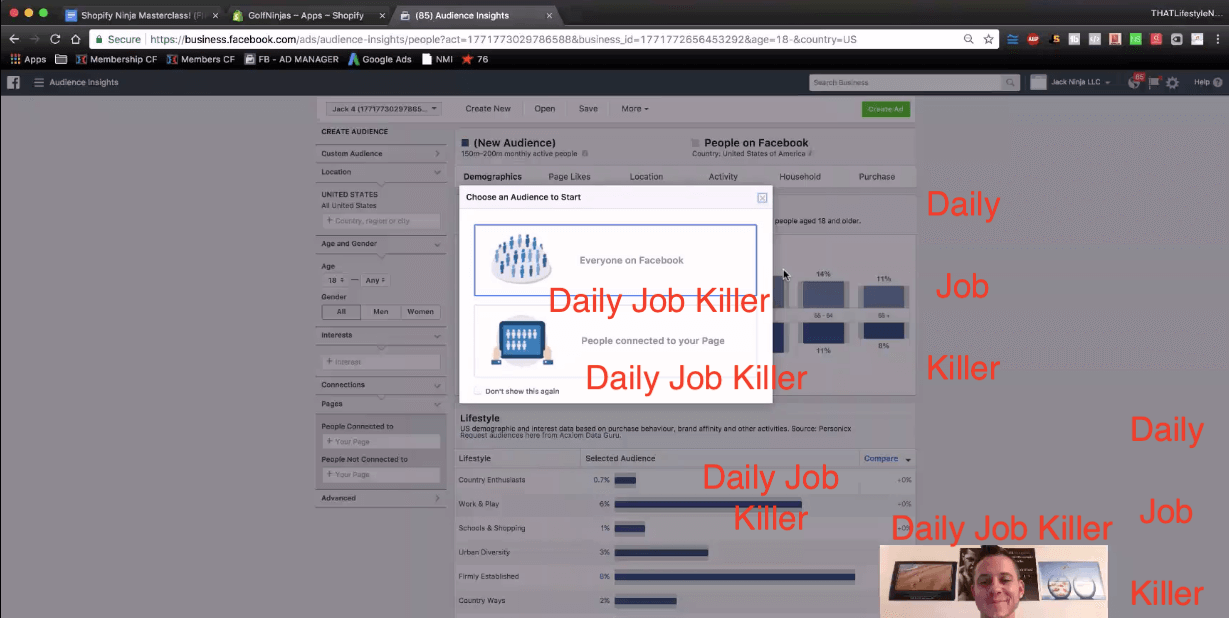Viewport: 1229px width, 618px height.
Task: Click the browser back arrow
Action: point(14,39)
